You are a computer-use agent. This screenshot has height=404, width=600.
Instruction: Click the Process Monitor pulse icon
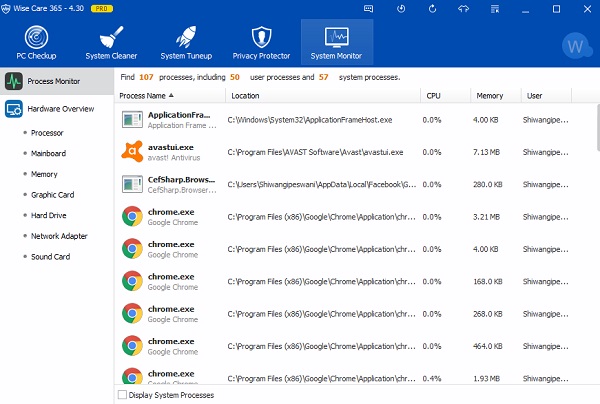pos(14,81)
